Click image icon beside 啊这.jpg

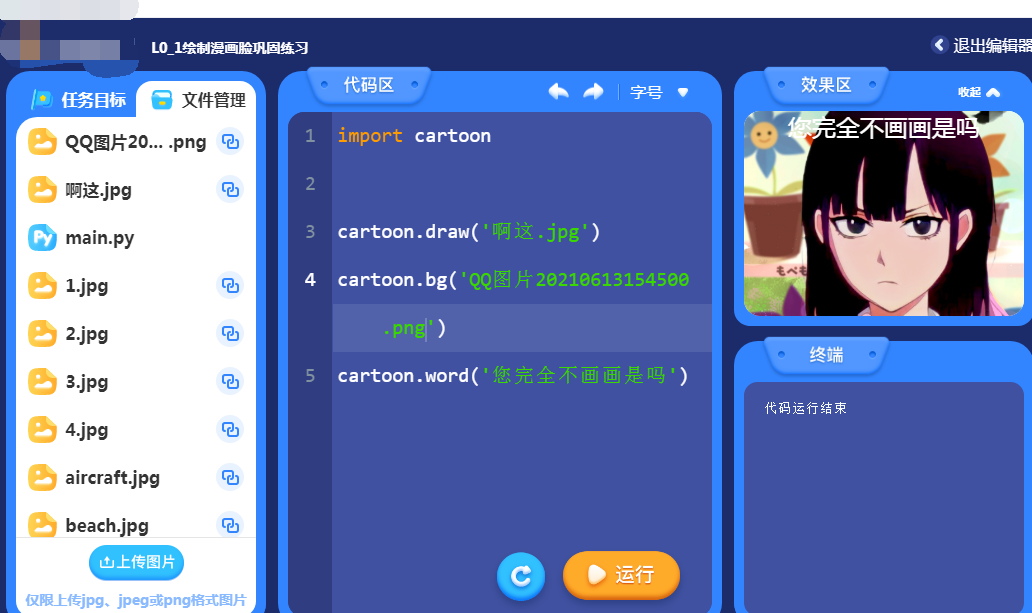42,190
